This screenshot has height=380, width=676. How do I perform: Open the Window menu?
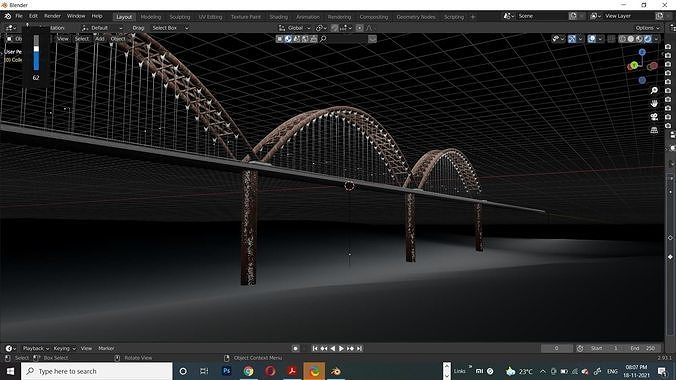pyautogui.click(x=76, y=16)
